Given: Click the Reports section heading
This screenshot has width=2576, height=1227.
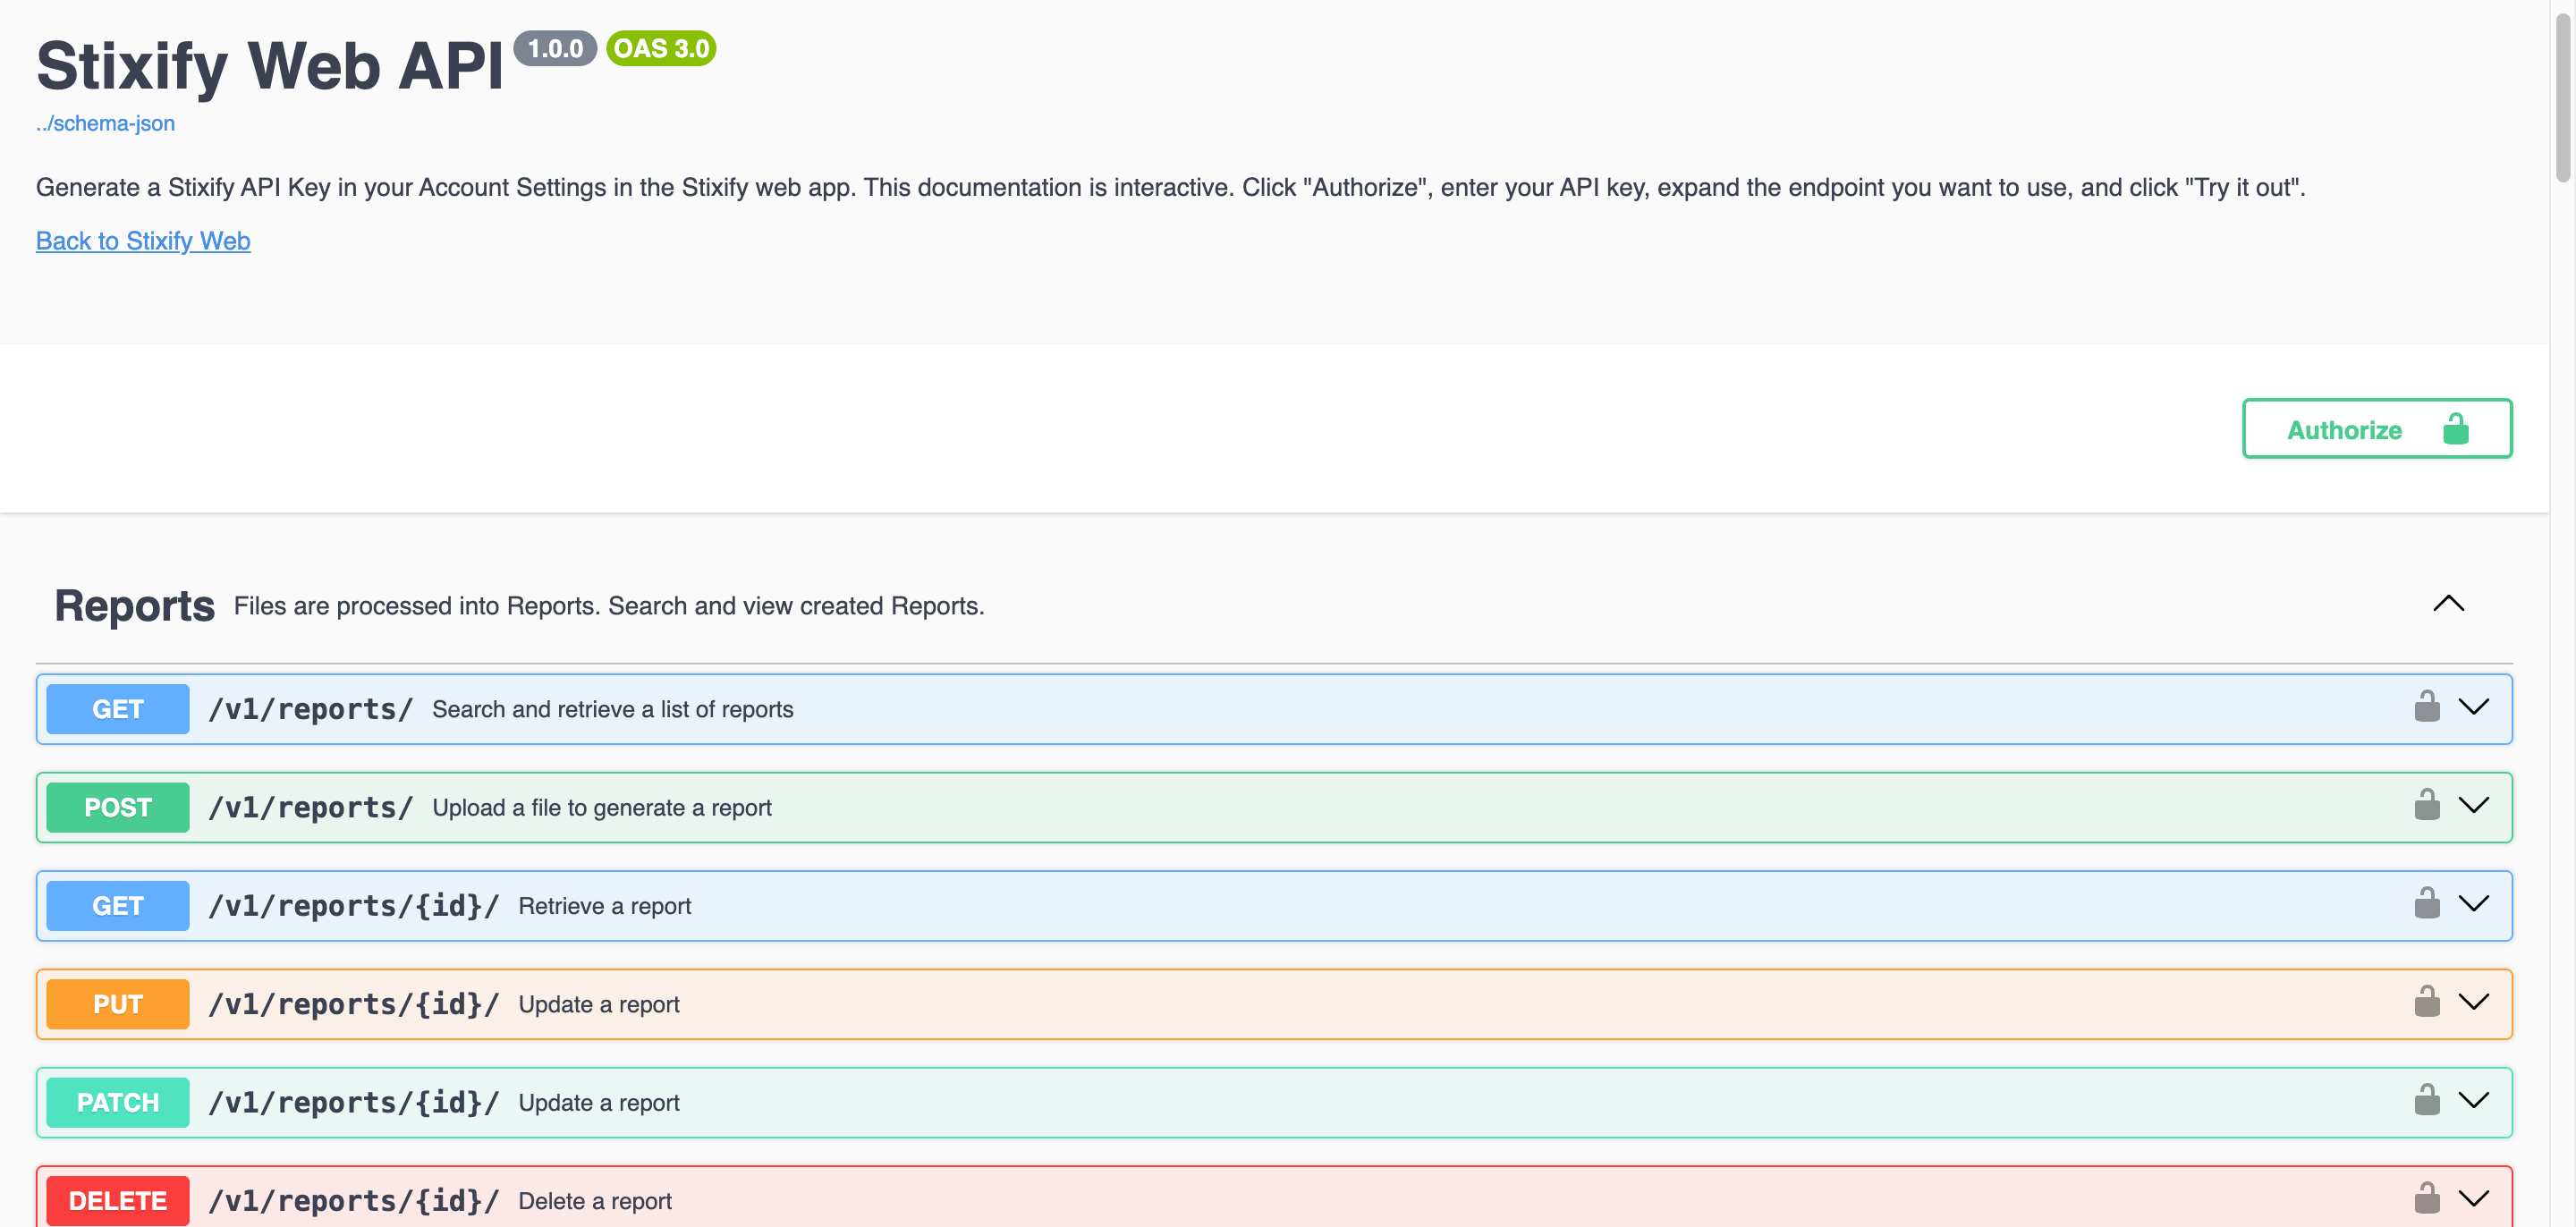Looking at the screenshot, I should click(134, 606).
